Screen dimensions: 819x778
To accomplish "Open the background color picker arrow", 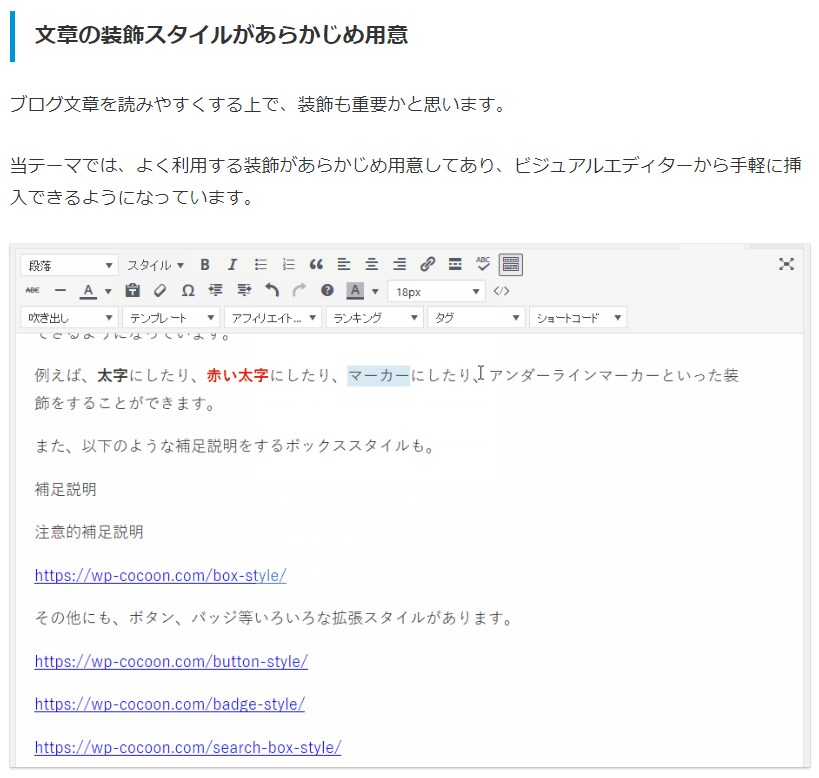I will point(375,291).
